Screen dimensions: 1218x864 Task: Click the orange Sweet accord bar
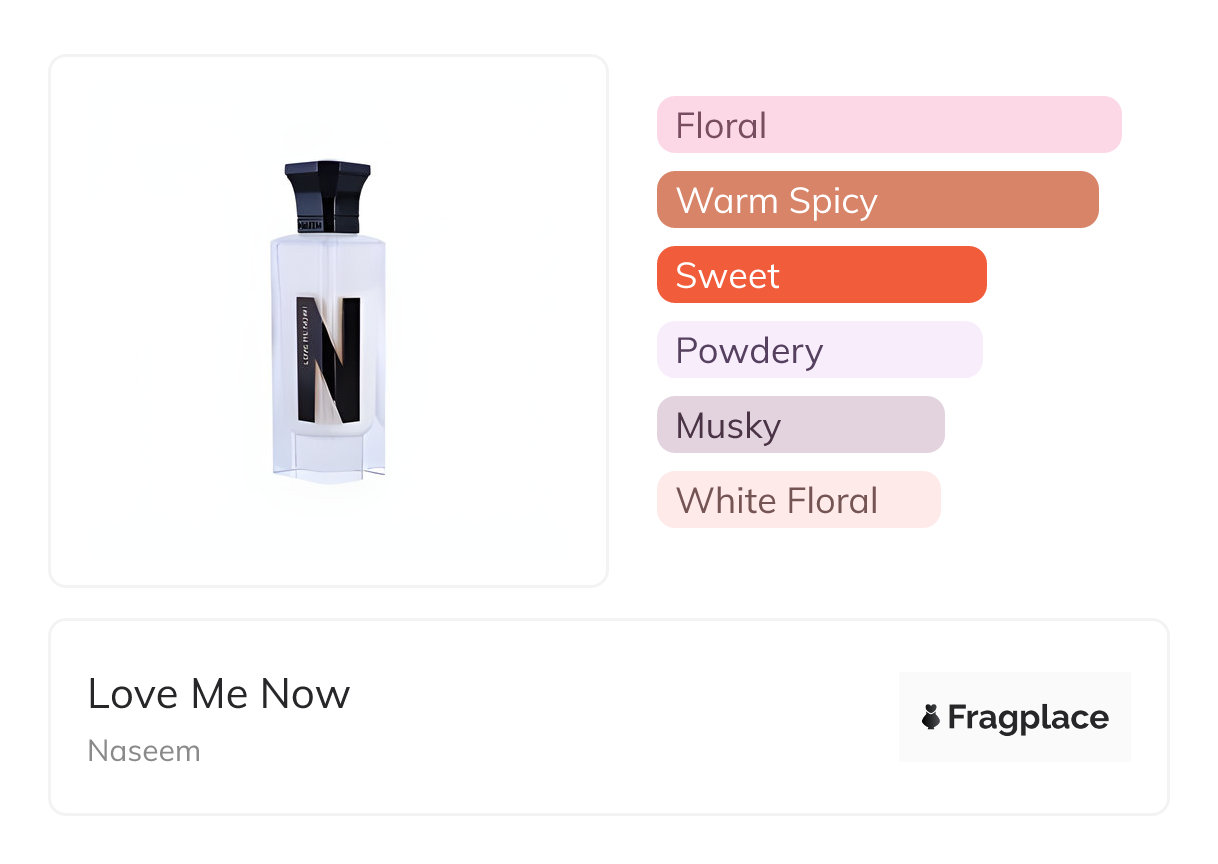point(821,275)
